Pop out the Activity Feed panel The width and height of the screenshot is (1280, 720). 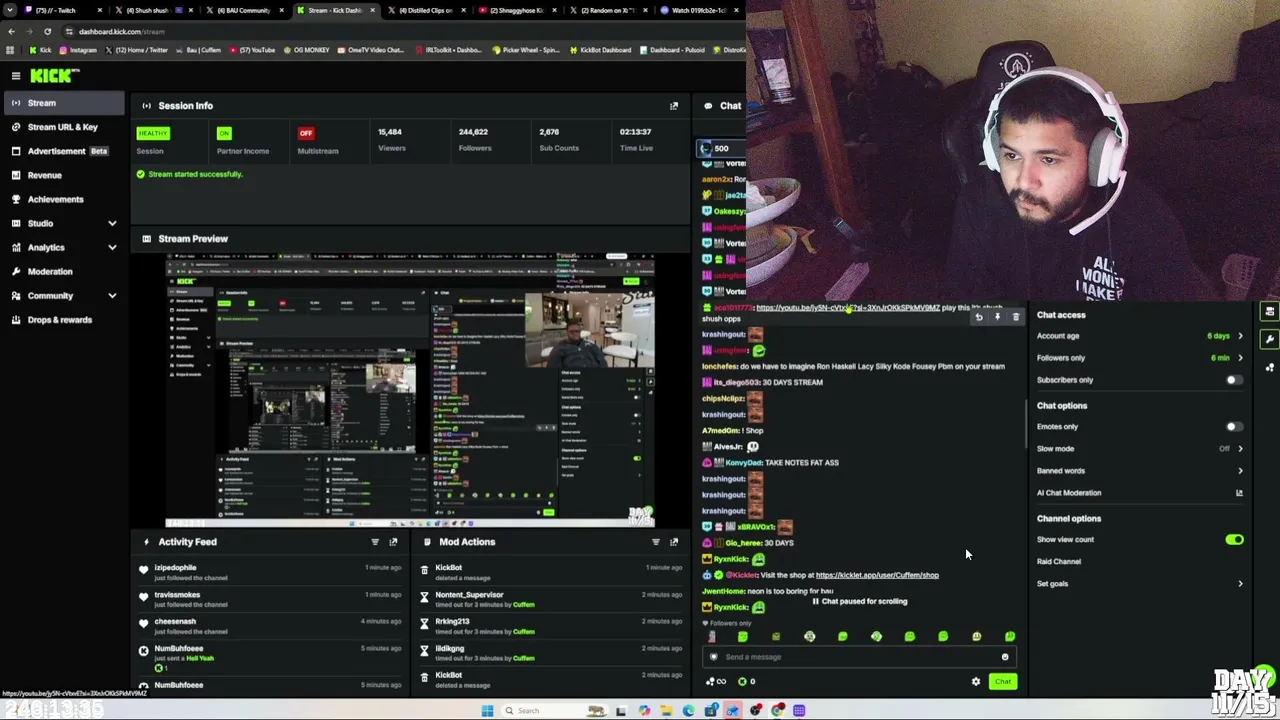393,542
